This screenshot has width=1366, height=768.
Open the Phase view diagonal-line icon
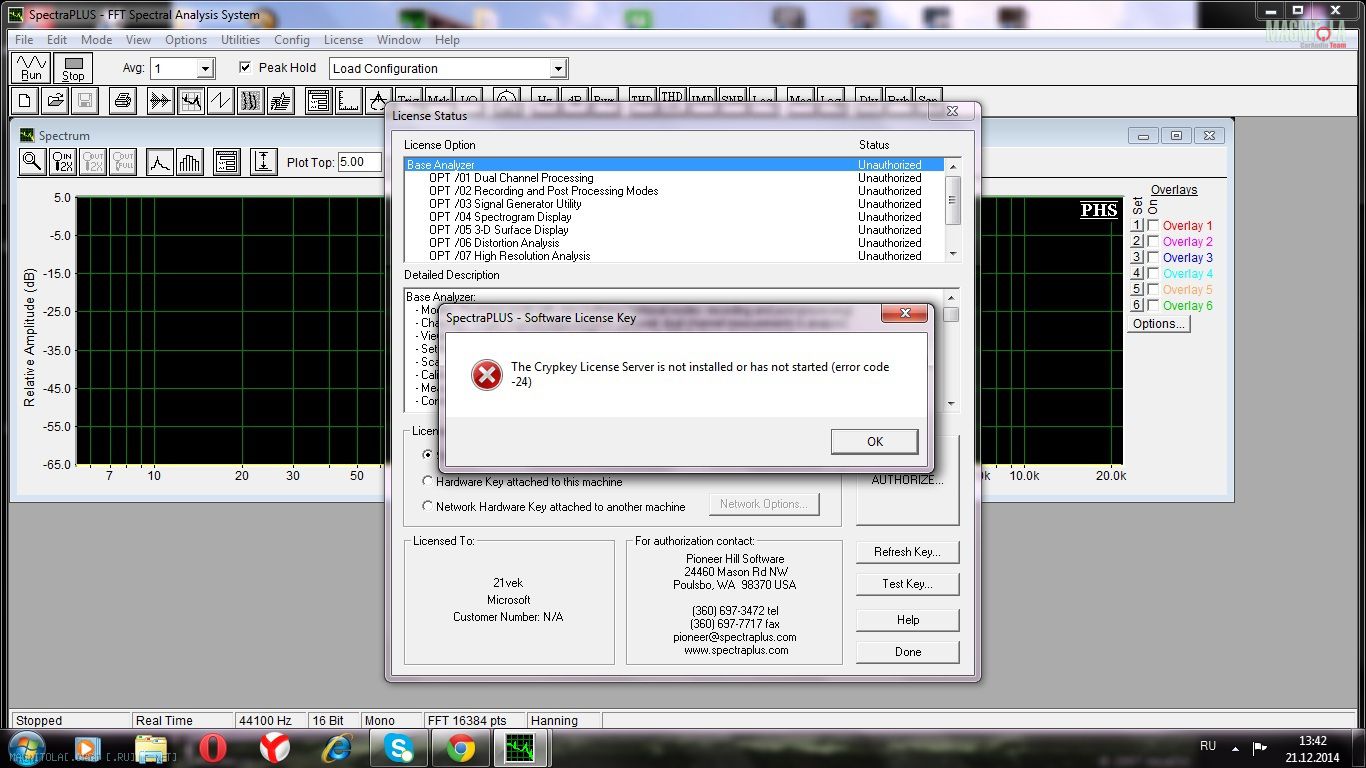click(220, 100)
